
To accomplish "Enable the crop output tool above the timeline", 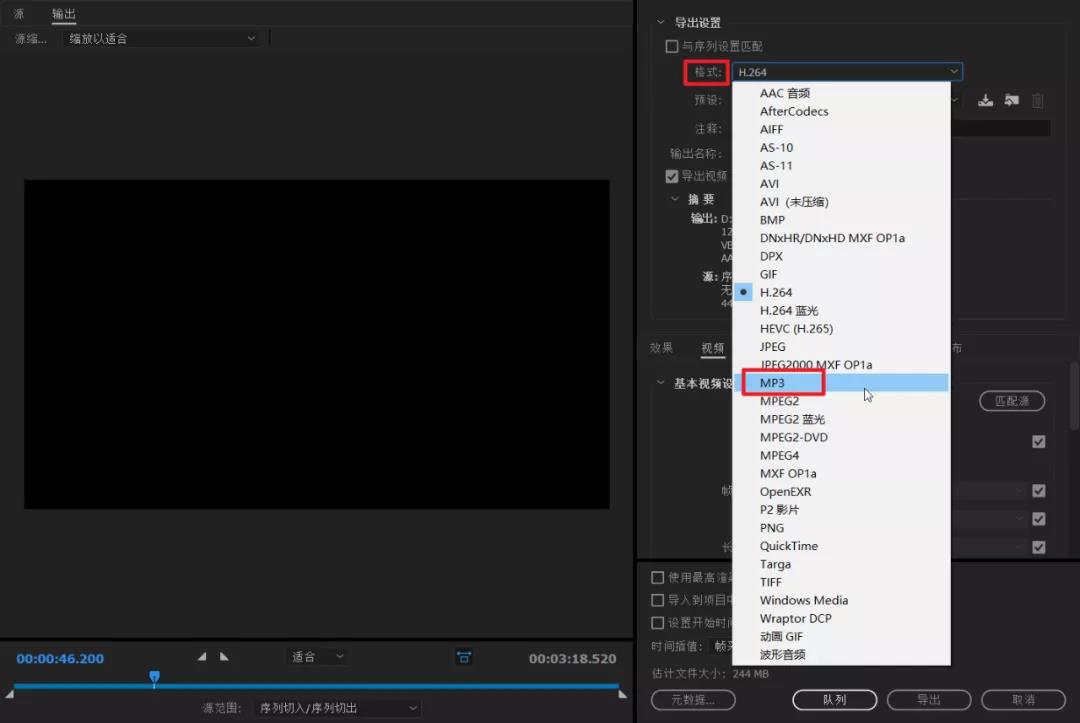I will [x=464, y=657].
